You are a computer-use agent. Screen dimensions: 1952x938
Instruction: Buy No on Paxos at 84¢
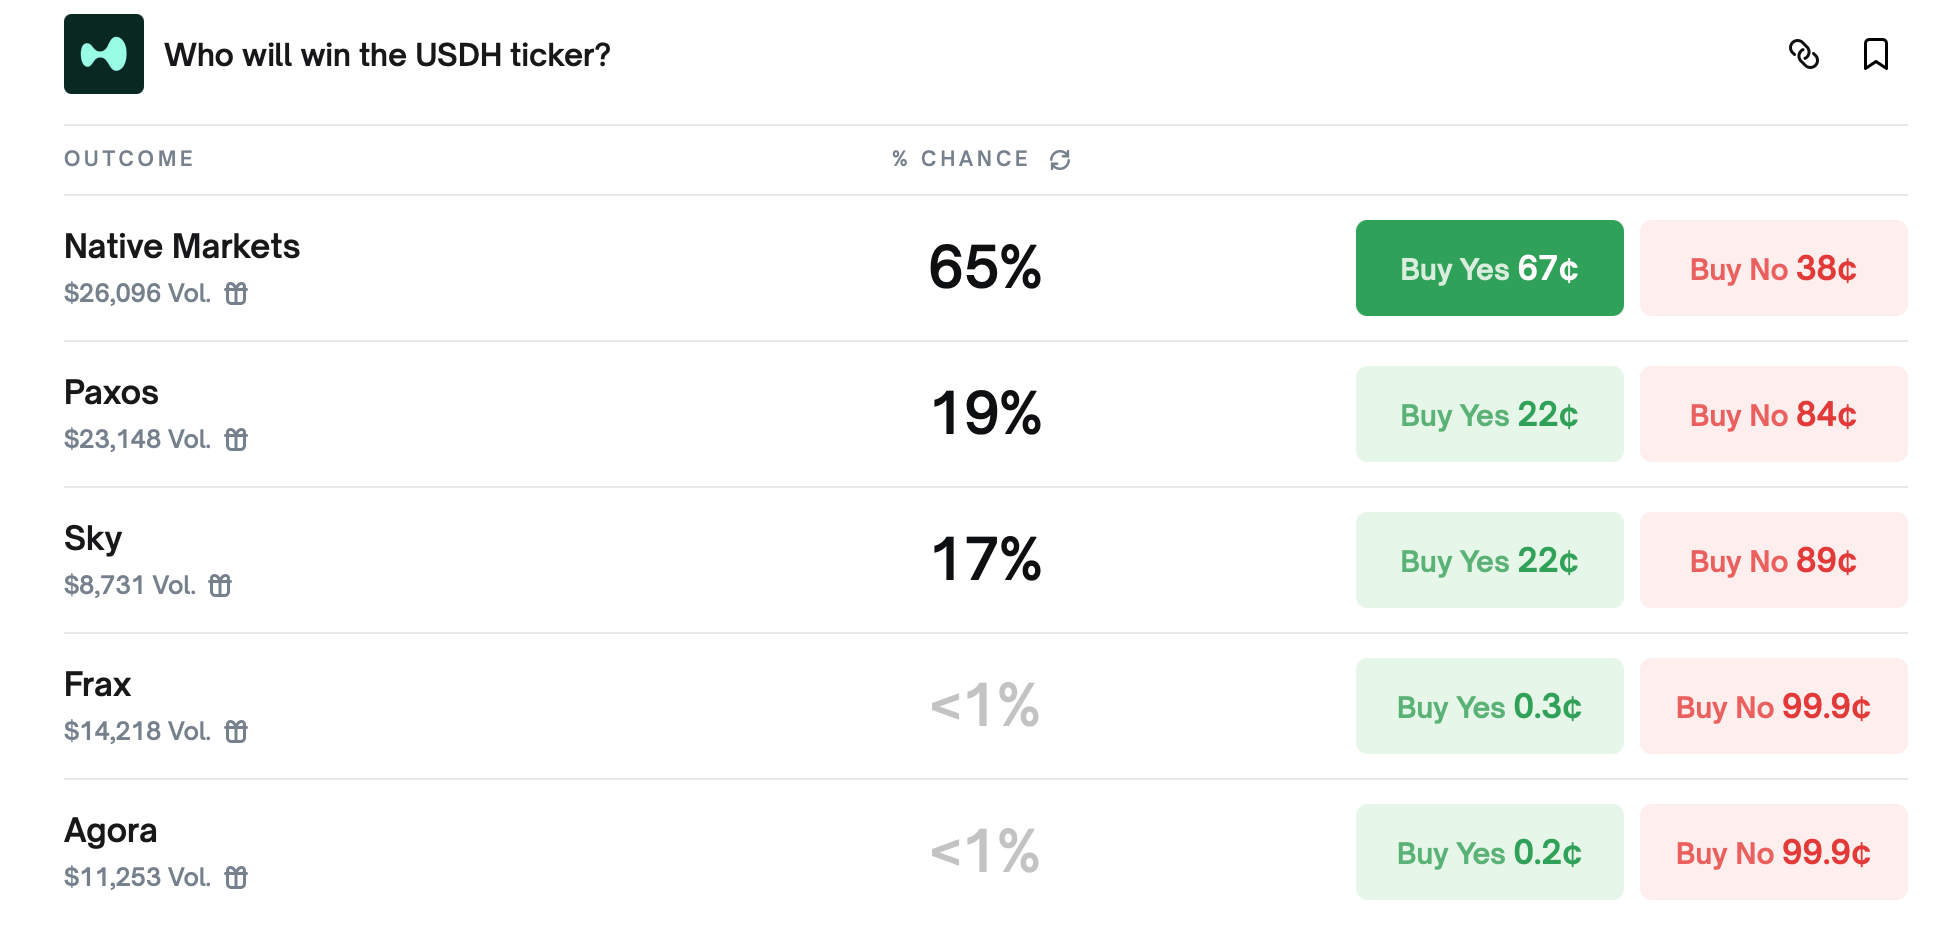[1773, 414]
